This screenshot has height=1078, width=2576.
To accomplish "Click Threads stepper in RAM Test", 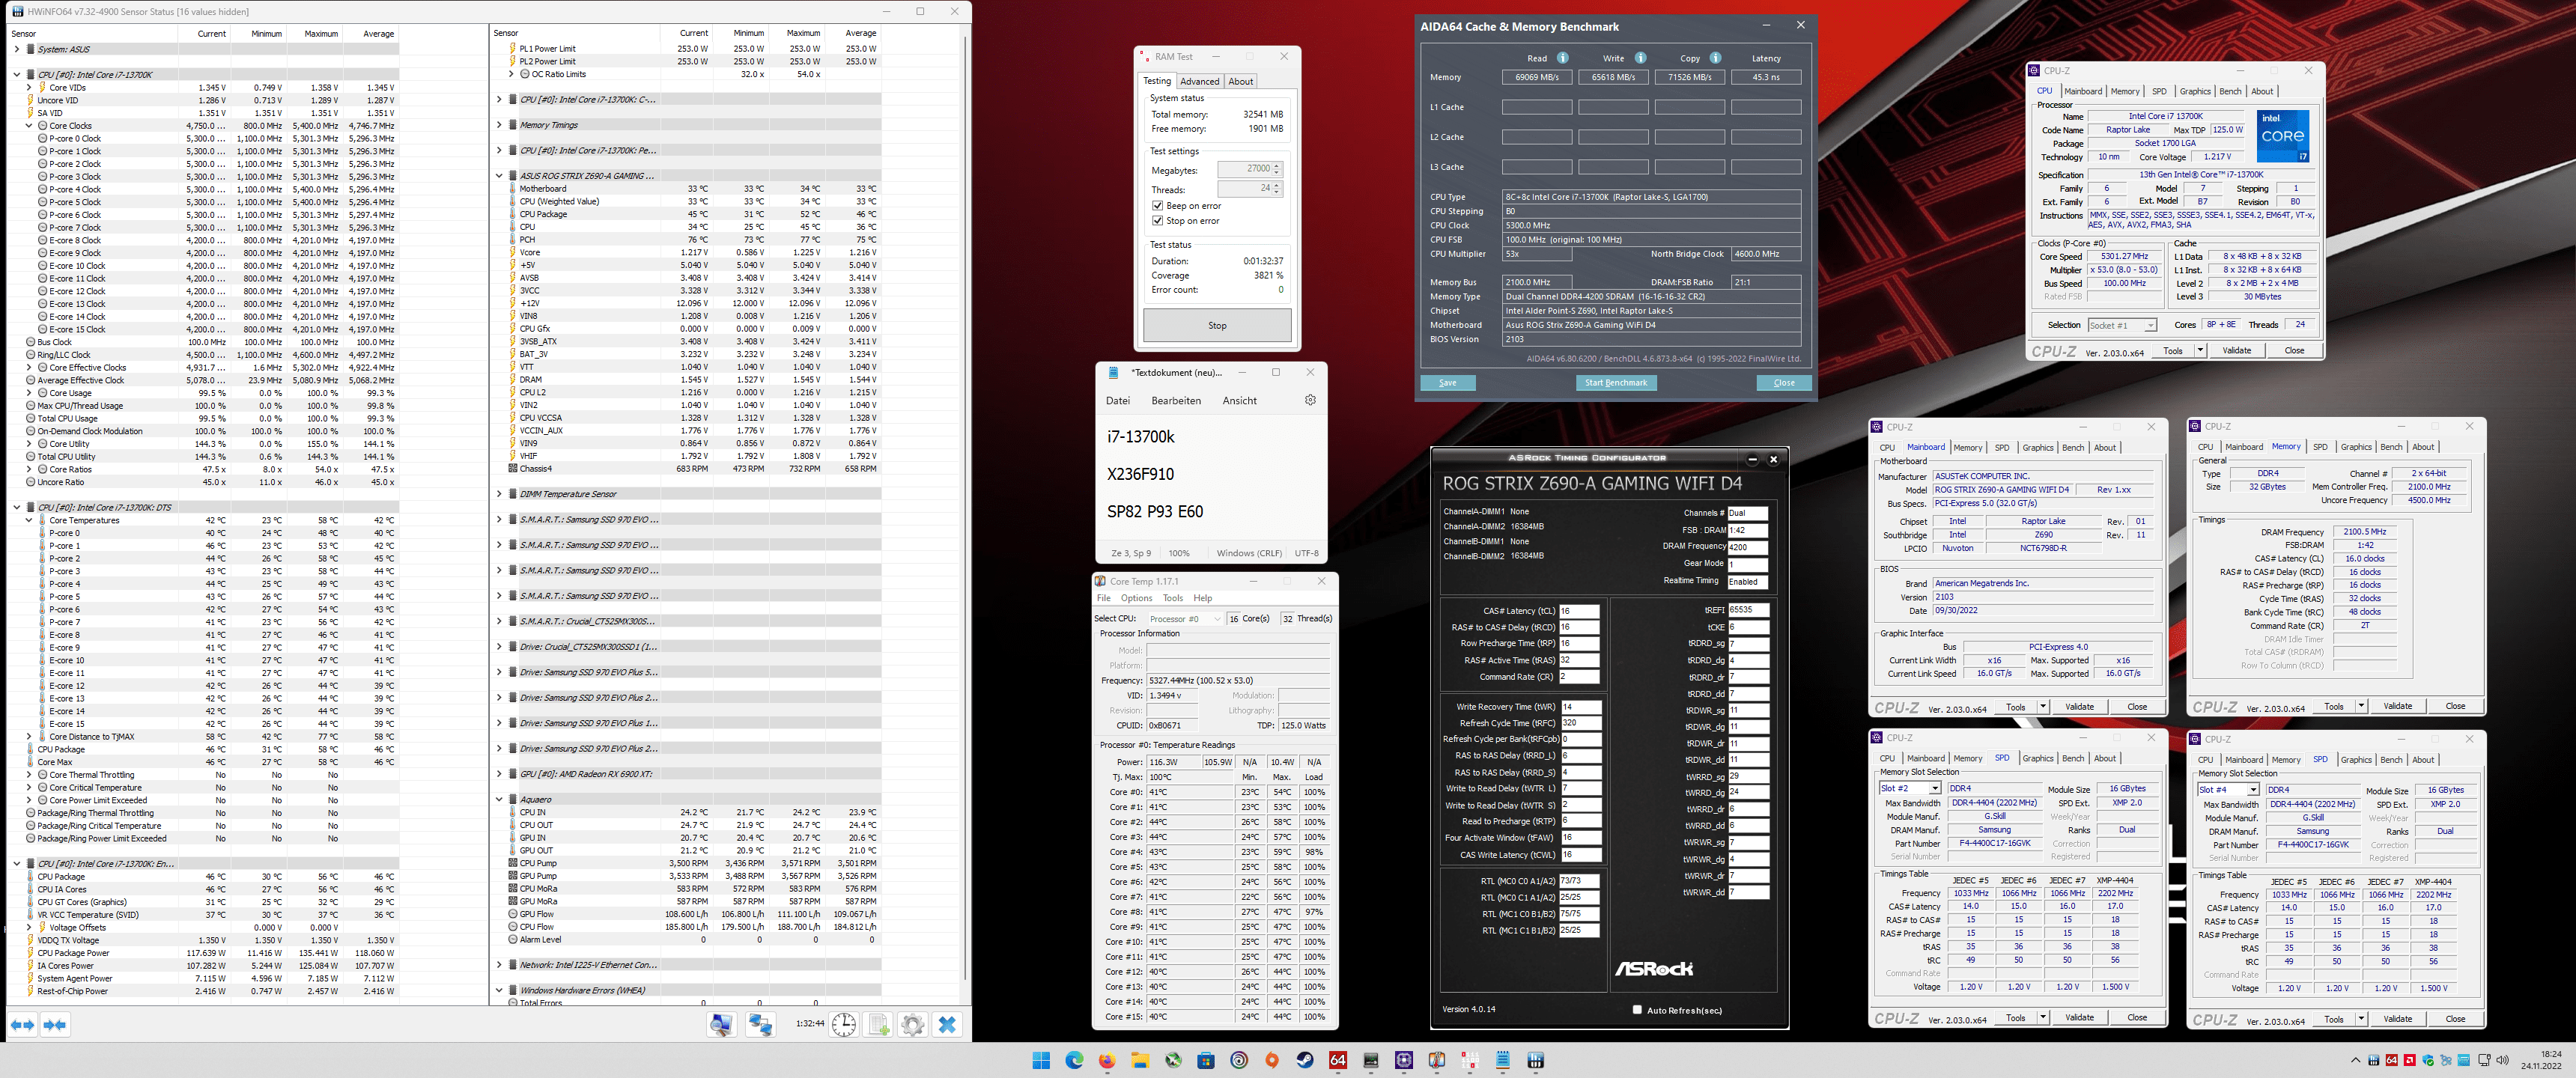I will 1277,189.
